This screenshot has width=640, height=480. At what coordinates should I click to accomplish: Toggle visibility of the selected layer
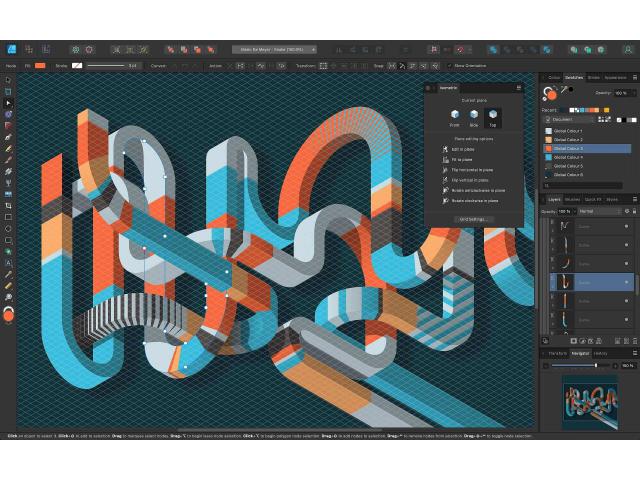point(629,283)
